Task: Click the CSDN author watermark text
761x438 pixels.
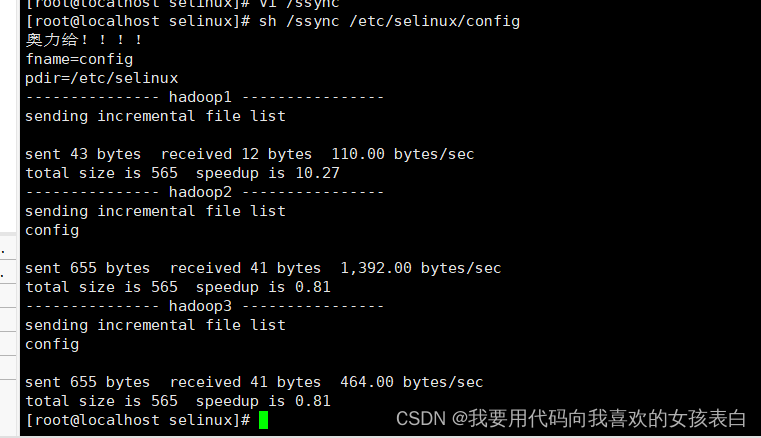Action: pyautogui.click(x=571, y=419)
